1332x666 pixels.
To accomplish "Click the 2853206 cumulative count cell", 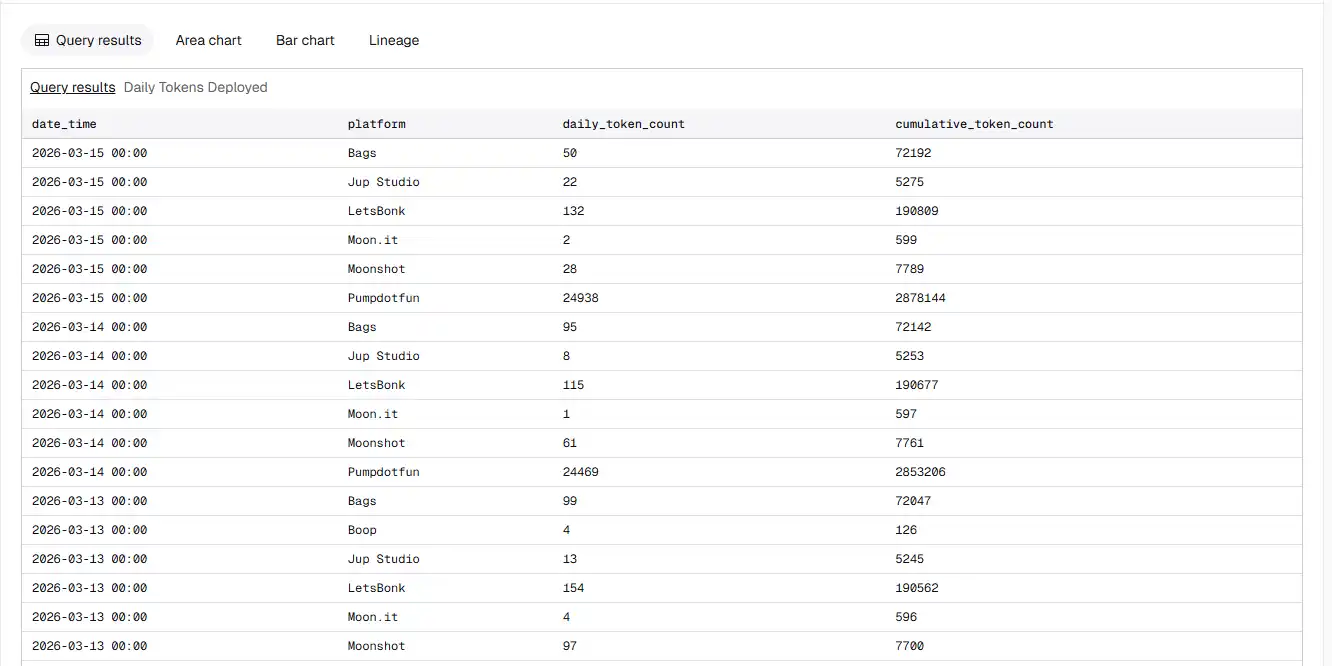I will [920, 472].
